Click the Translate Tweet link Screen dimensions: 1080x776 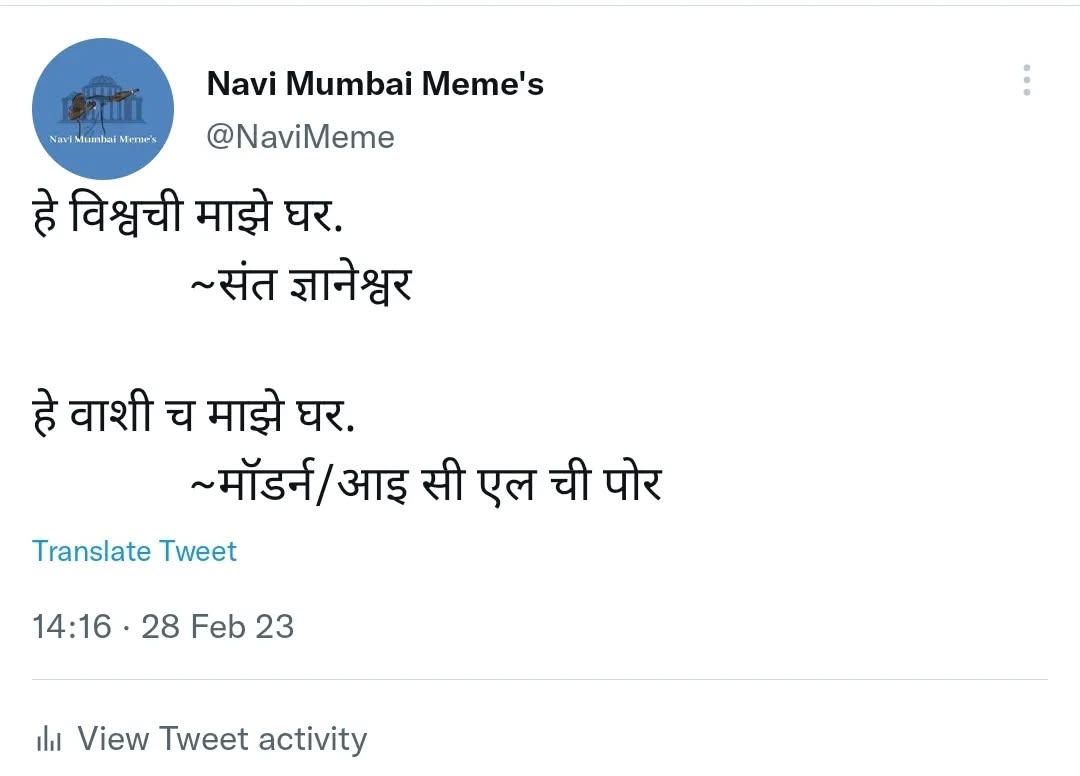pos(134,551)
